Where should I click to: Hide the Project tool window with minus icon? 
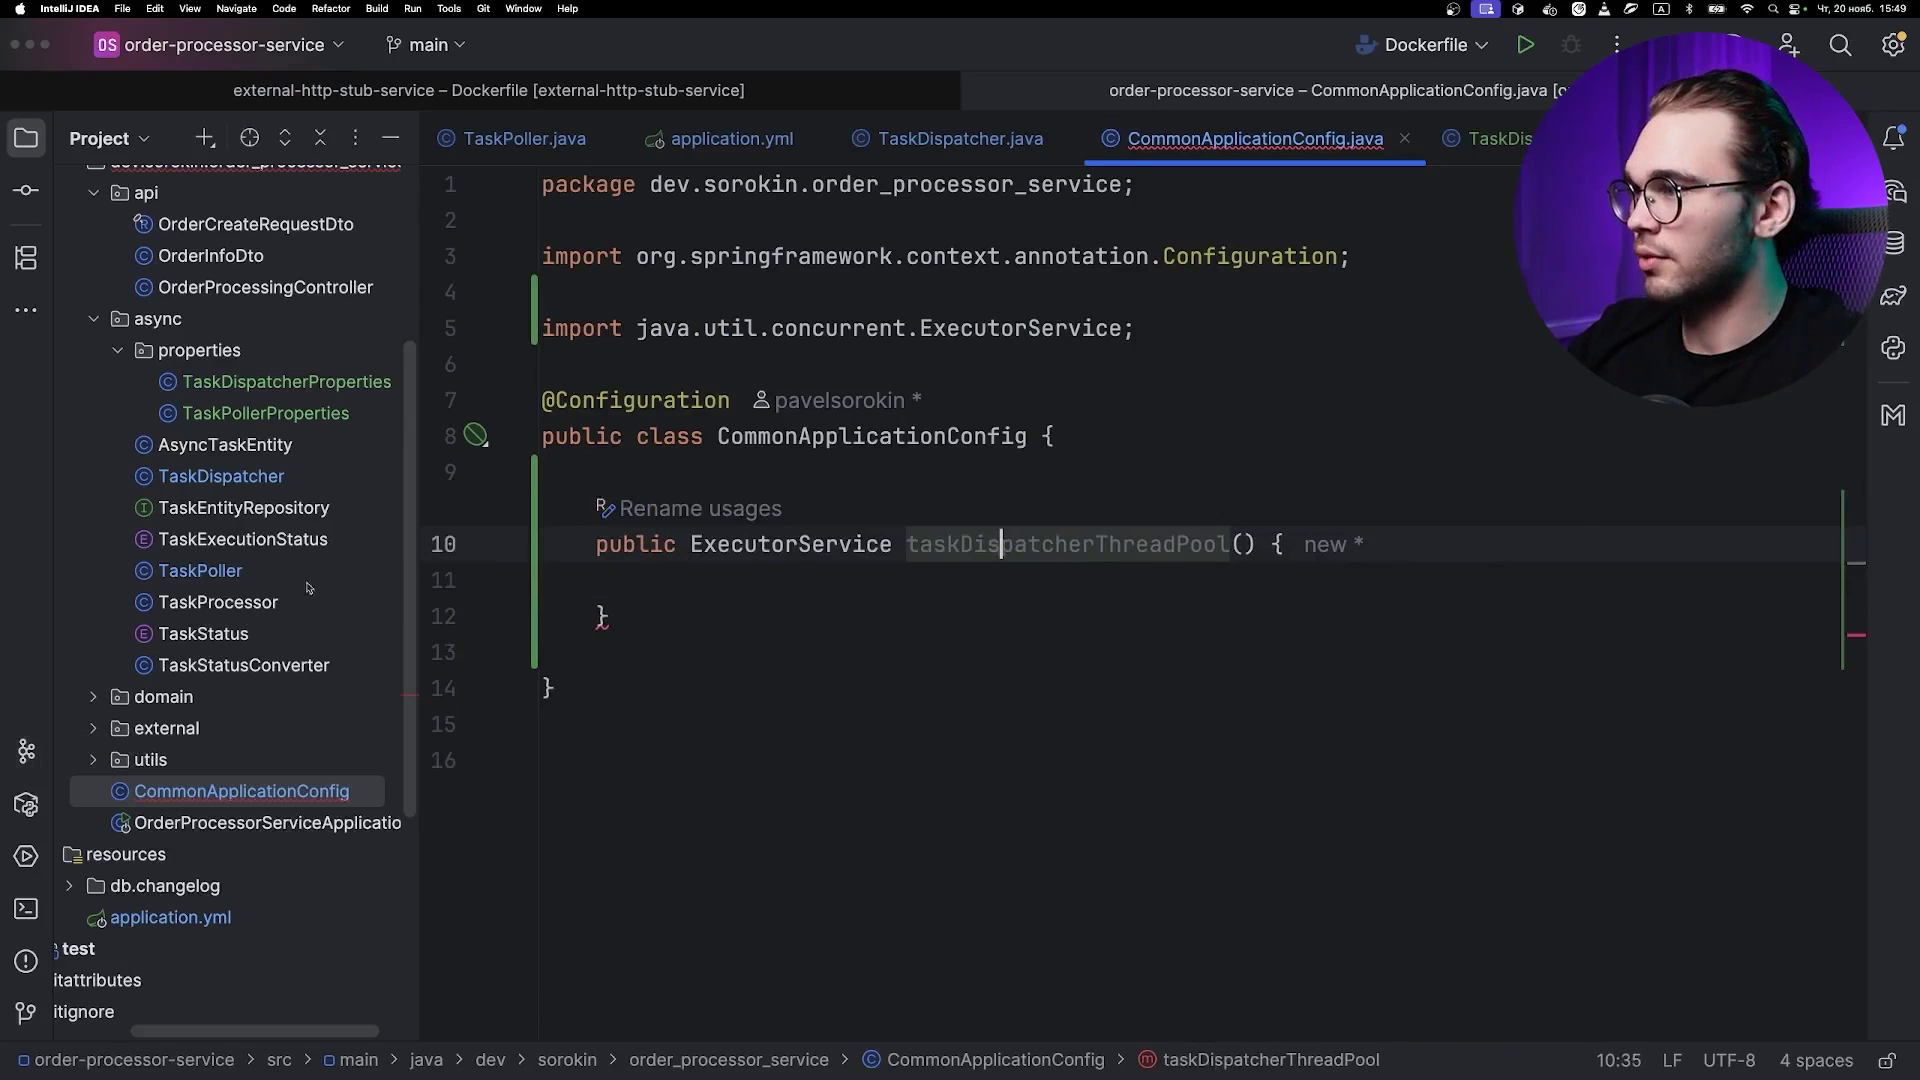(391, 138)
